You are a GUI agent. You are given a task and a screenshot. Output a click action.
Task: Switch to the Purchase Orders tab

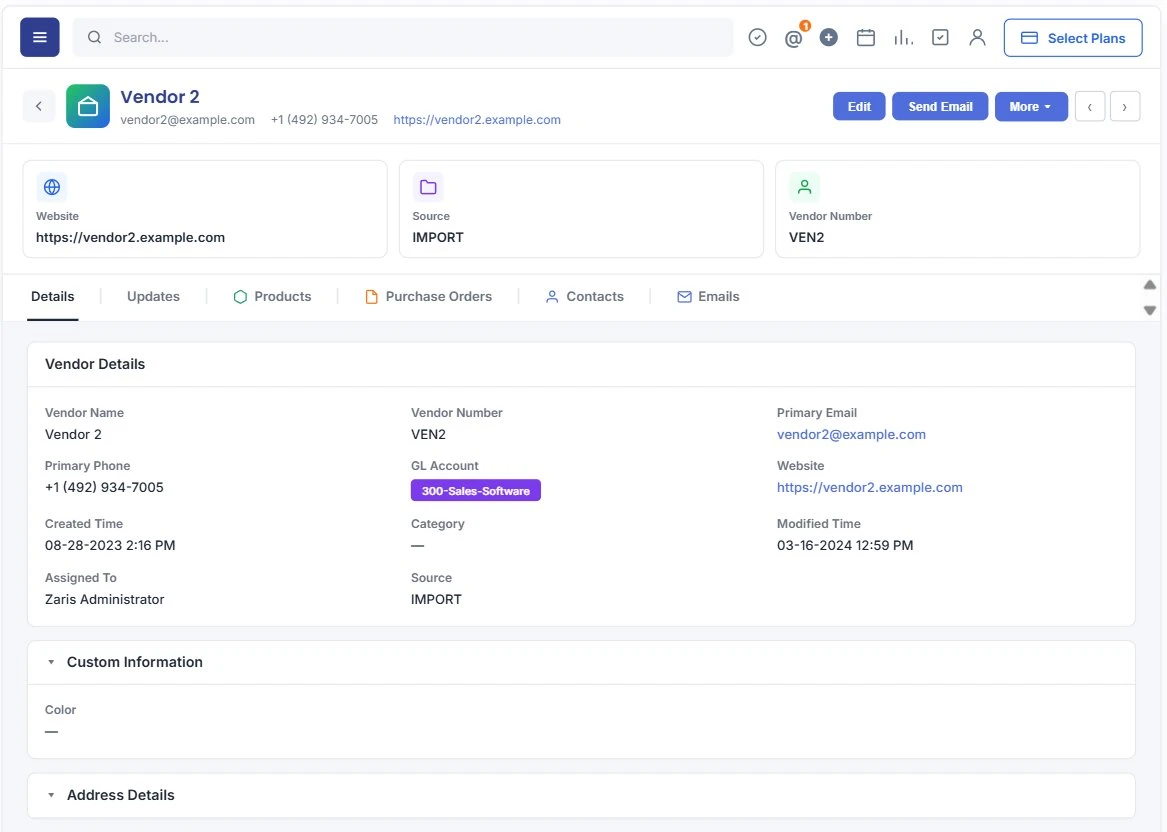(x=428, y=296)
